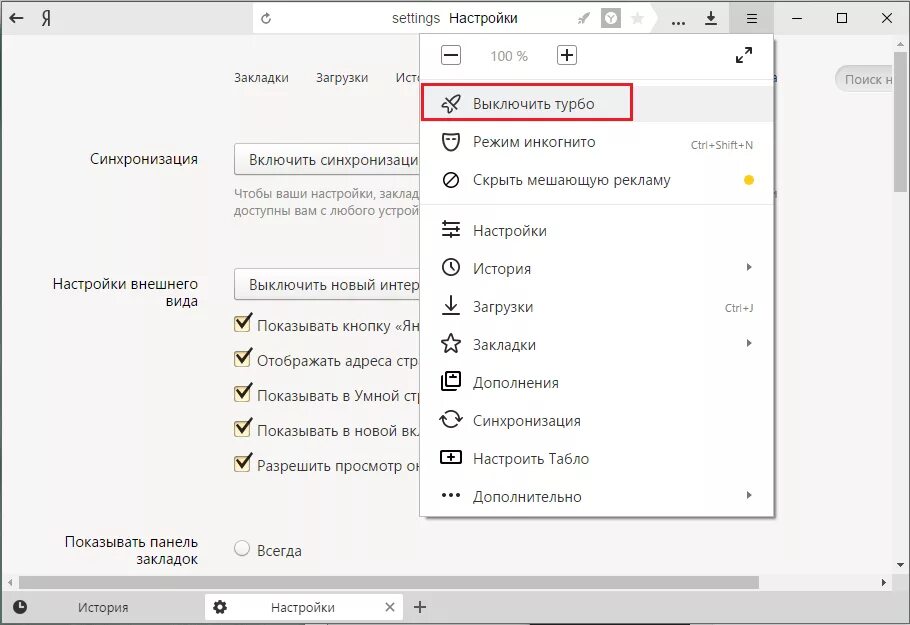The height and width of the screenshot is (625, 910).
Task: Click the turbo rocket icon in address bar
Action: 584,19
